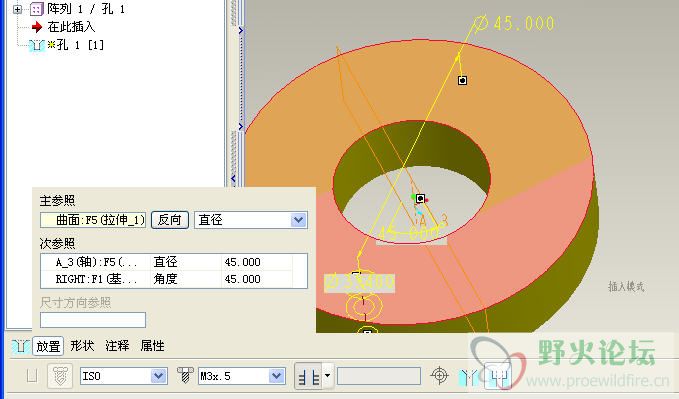Image resolution: width=679 pixels, height=399 pixels.
Task: Click the 曲面:F5(拉伸_1) primary reference field
Action: point(93,220)
